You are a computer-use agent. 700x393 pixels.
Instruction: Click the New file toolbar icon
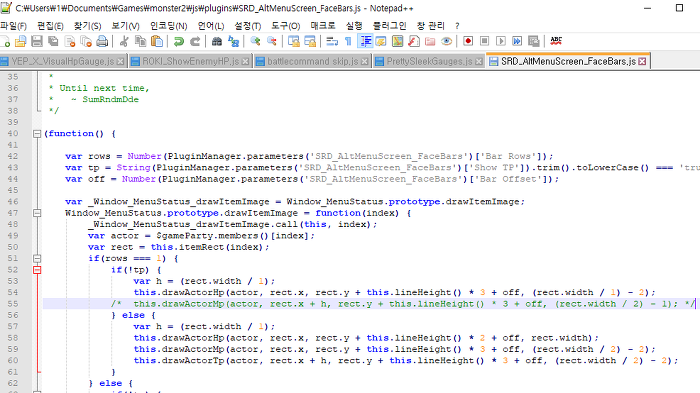5,42
